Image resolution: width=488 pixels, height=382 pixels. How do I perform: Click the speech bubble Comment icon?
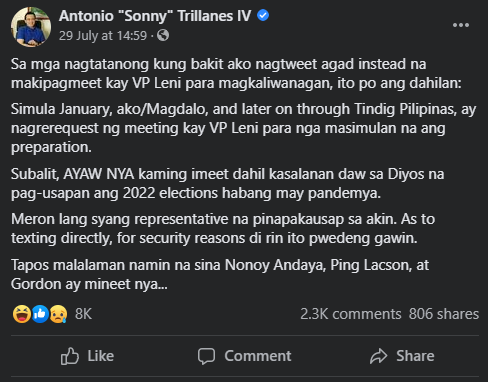point(206,356)
